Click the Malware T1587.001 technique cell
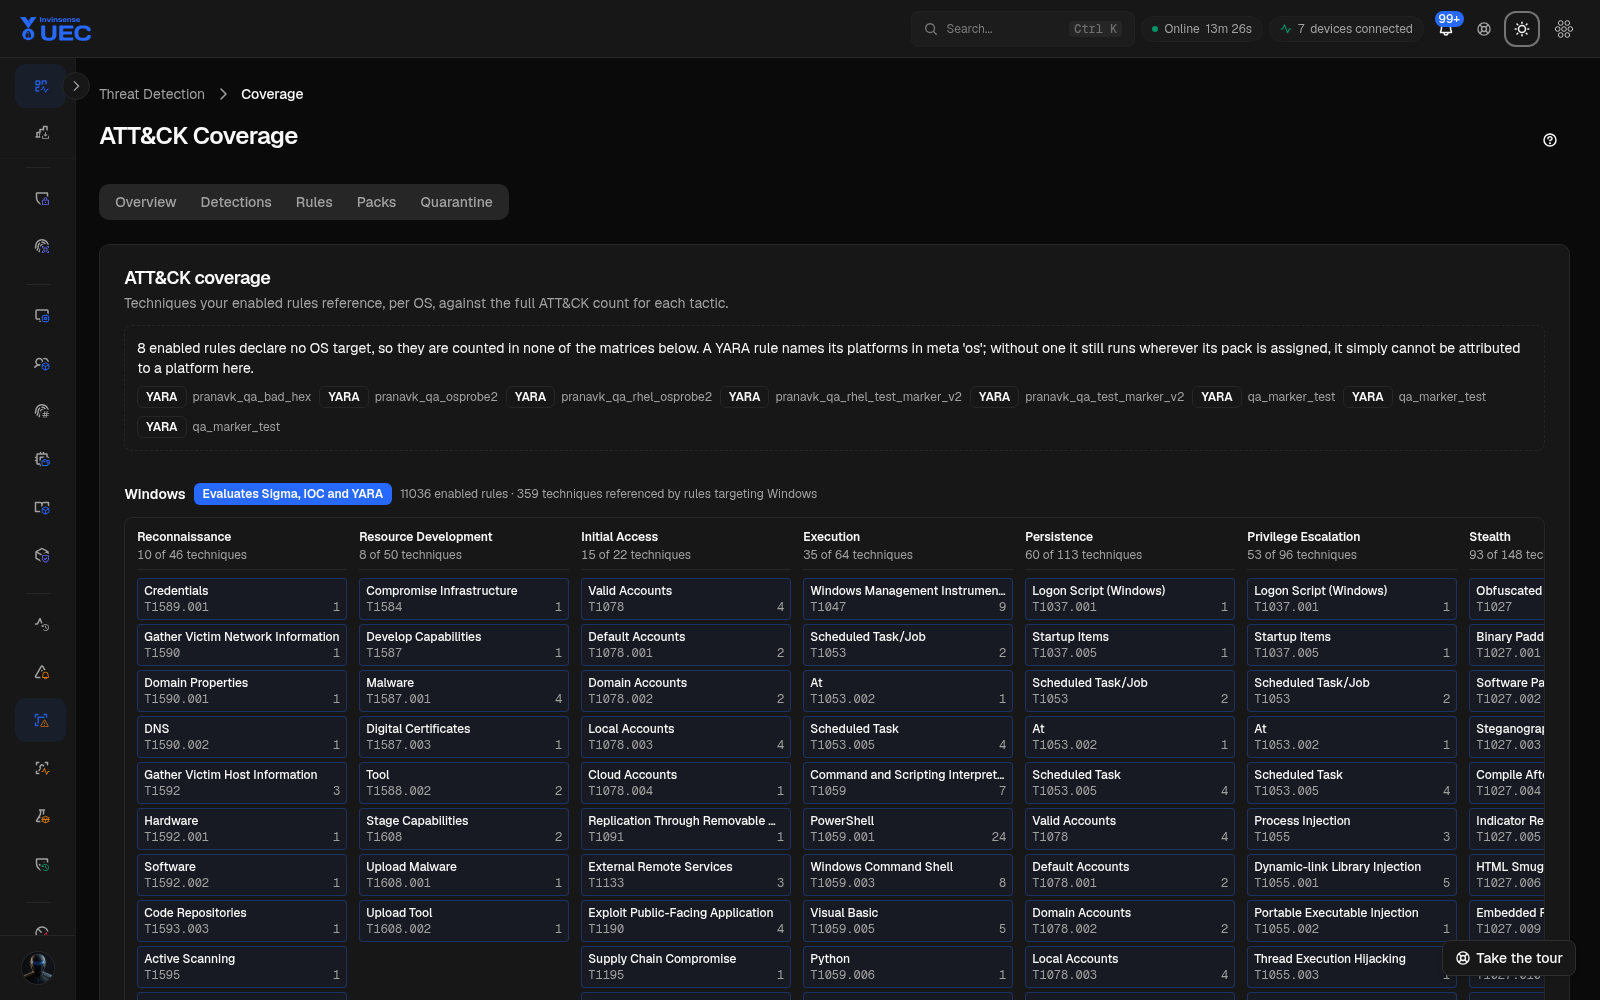 [x=464, y=691]
